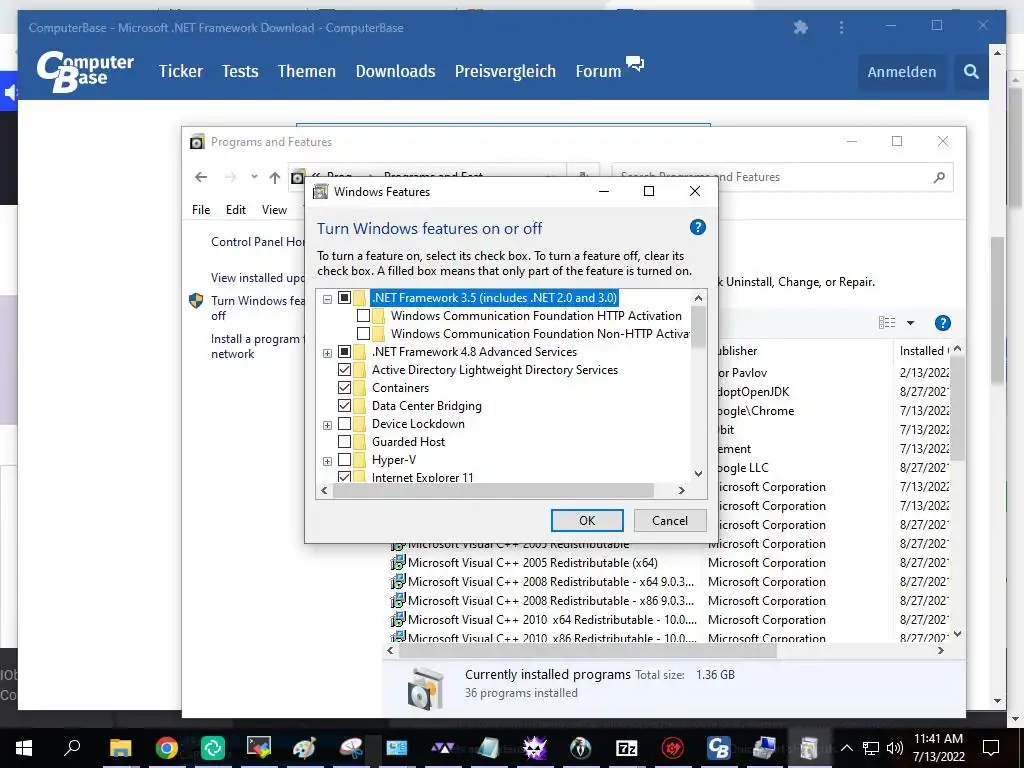Open the View menu
1024x768 pixels.
(x=274, y=210)
